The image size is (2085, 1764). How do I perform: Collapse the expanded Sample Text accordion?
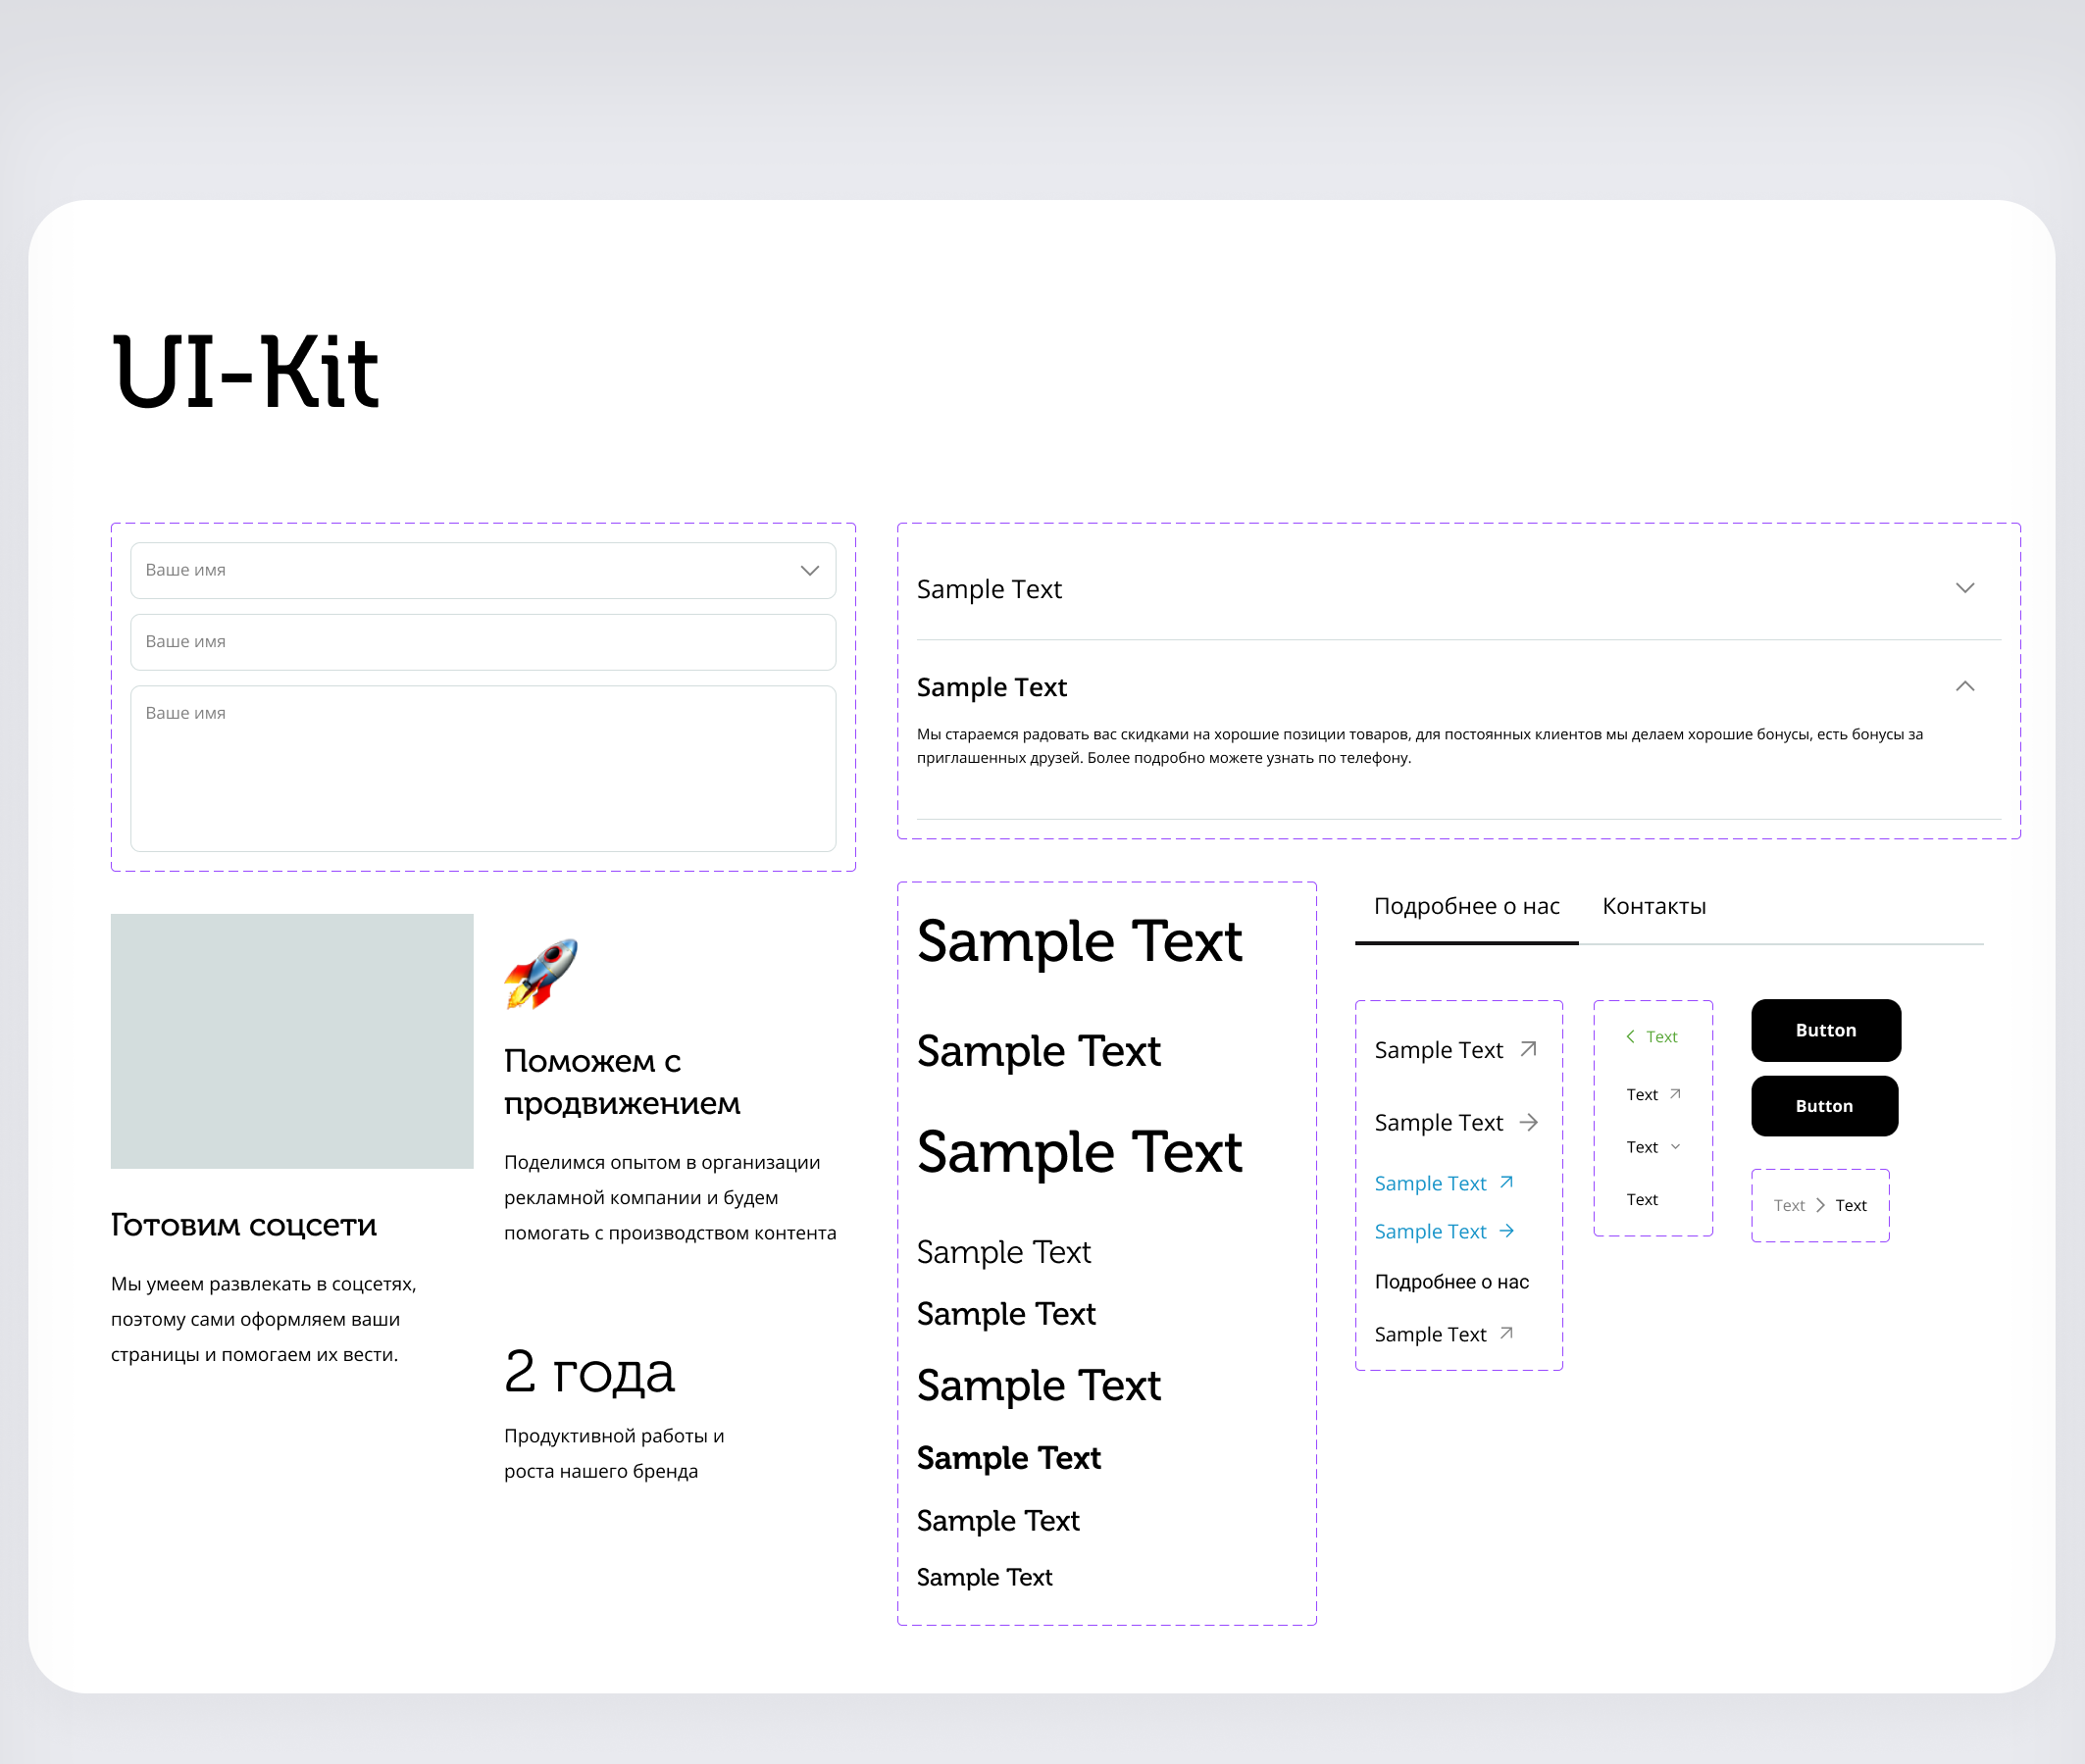pos(1964,686)
